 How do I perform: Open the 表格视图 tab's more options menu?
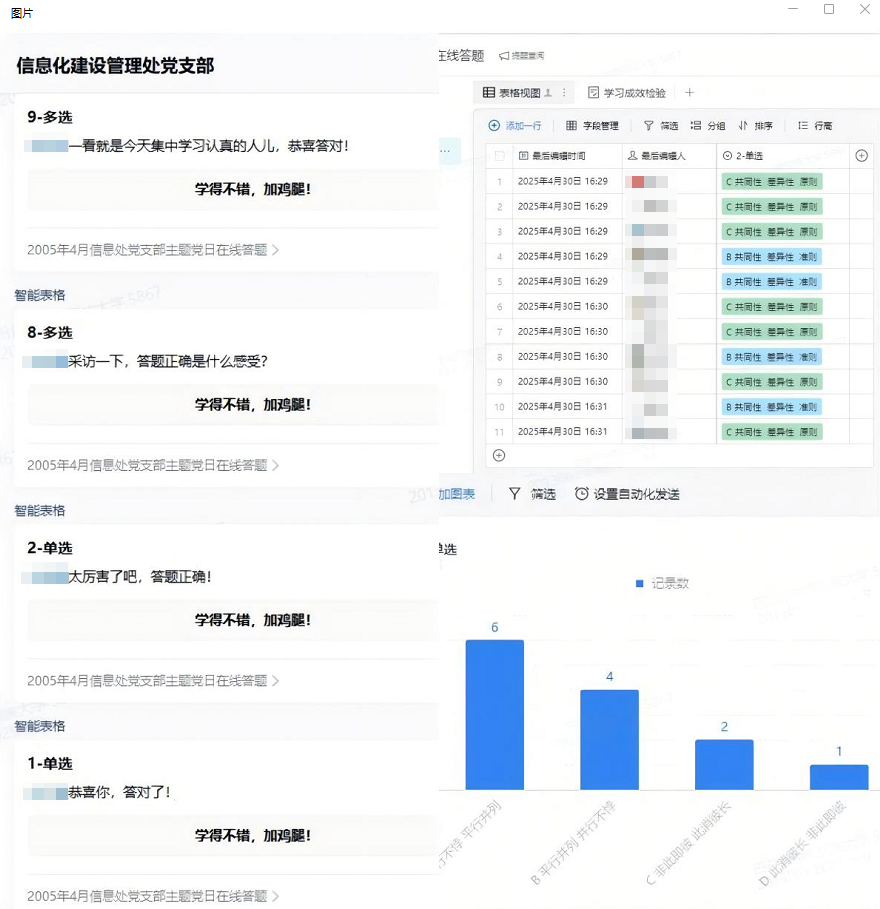point(564,93)
